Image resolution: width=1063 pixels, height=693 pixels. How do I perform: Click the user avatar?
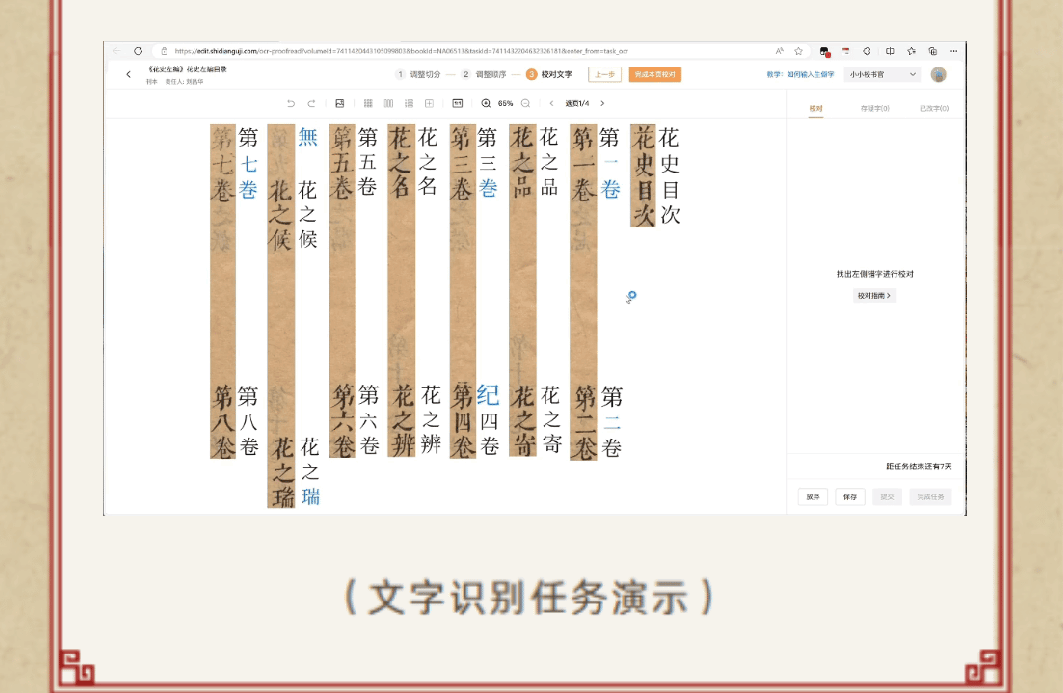(x=938, y=75)
